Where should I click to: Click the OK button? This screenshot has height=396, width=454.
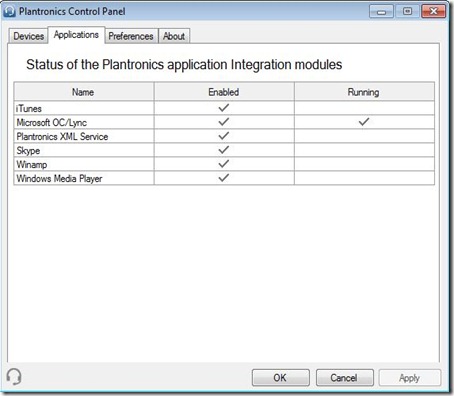pyautogui.click(x=280, y=378)
